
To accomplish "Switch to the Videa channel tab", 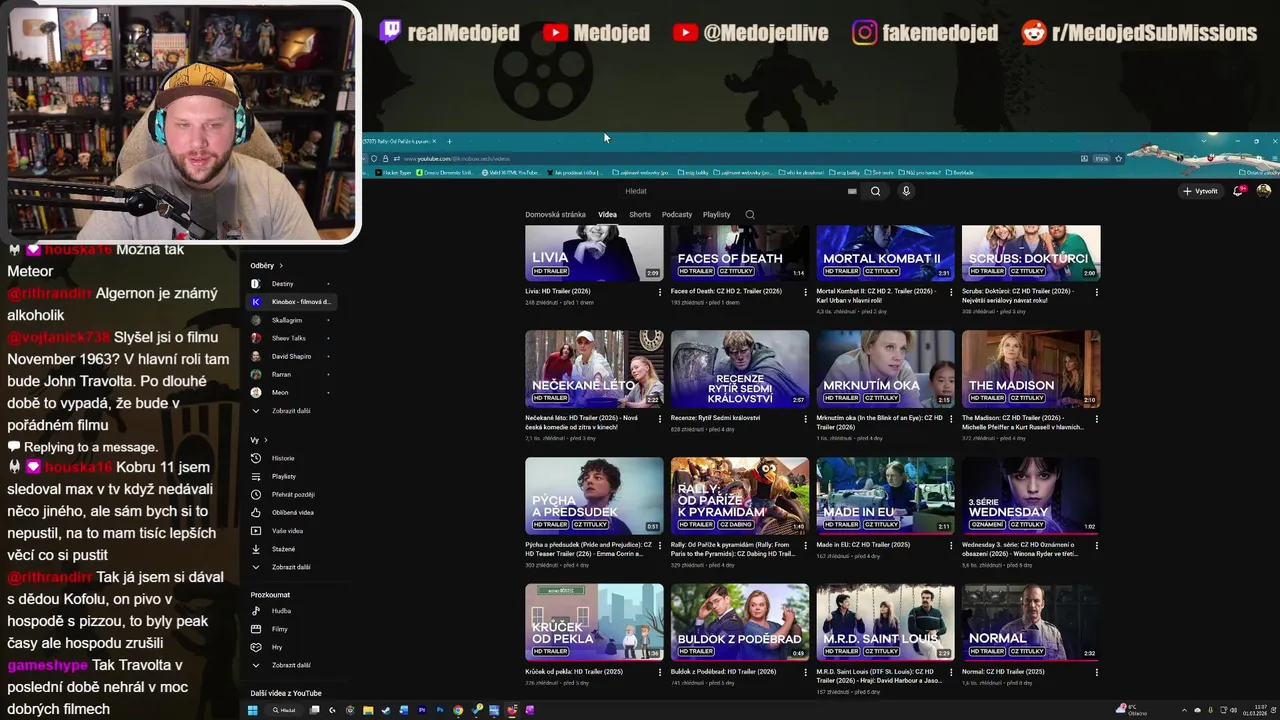I will (608, 215).
